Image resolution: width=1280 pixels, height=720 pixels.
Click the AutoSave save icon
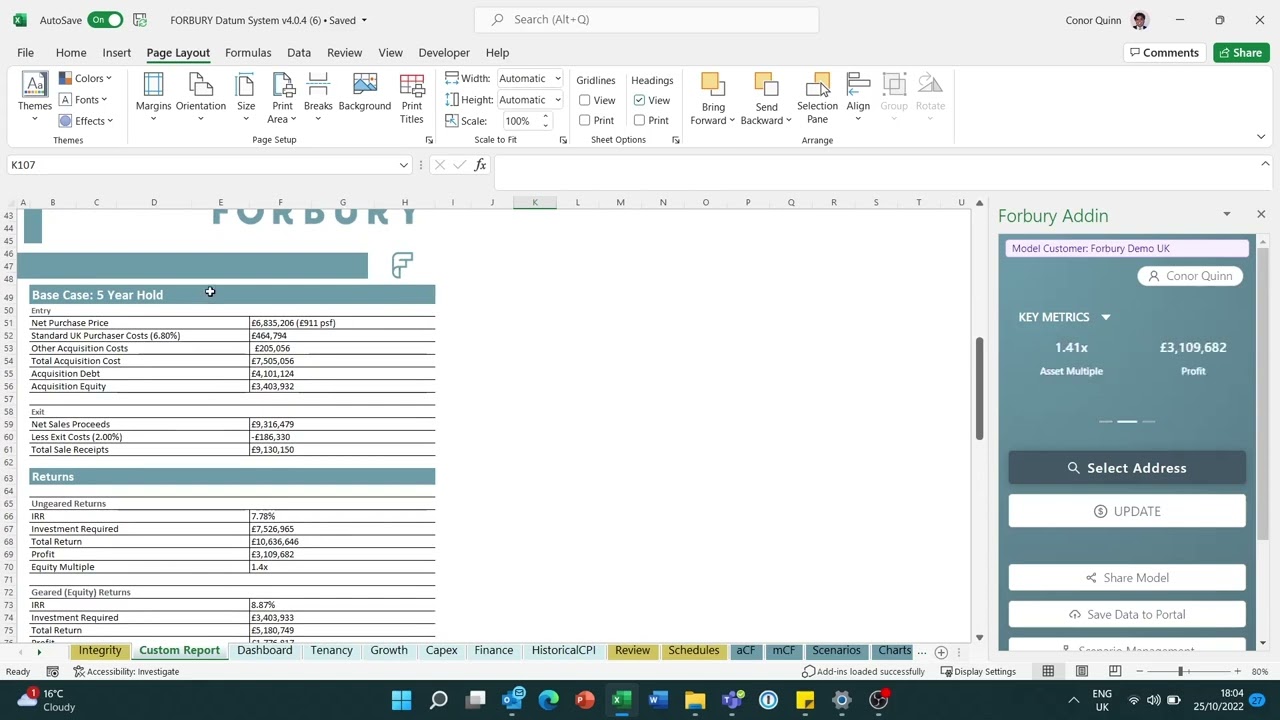pyautogui.click(x=140, y=20)
